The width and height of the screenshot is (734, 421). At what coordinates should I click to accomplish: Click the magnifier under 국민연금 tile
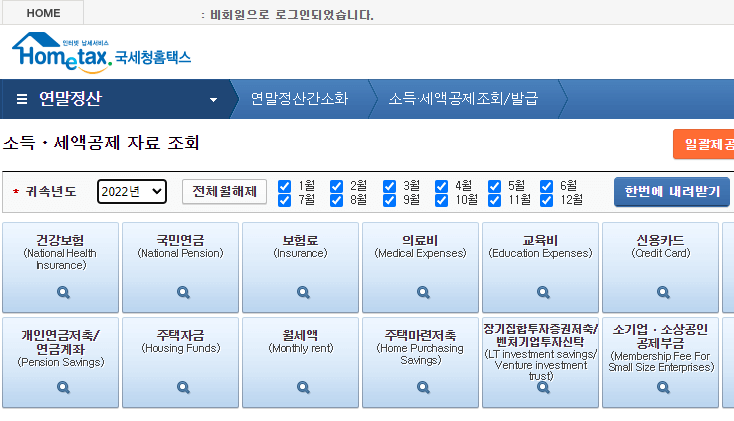click(183, 293)
